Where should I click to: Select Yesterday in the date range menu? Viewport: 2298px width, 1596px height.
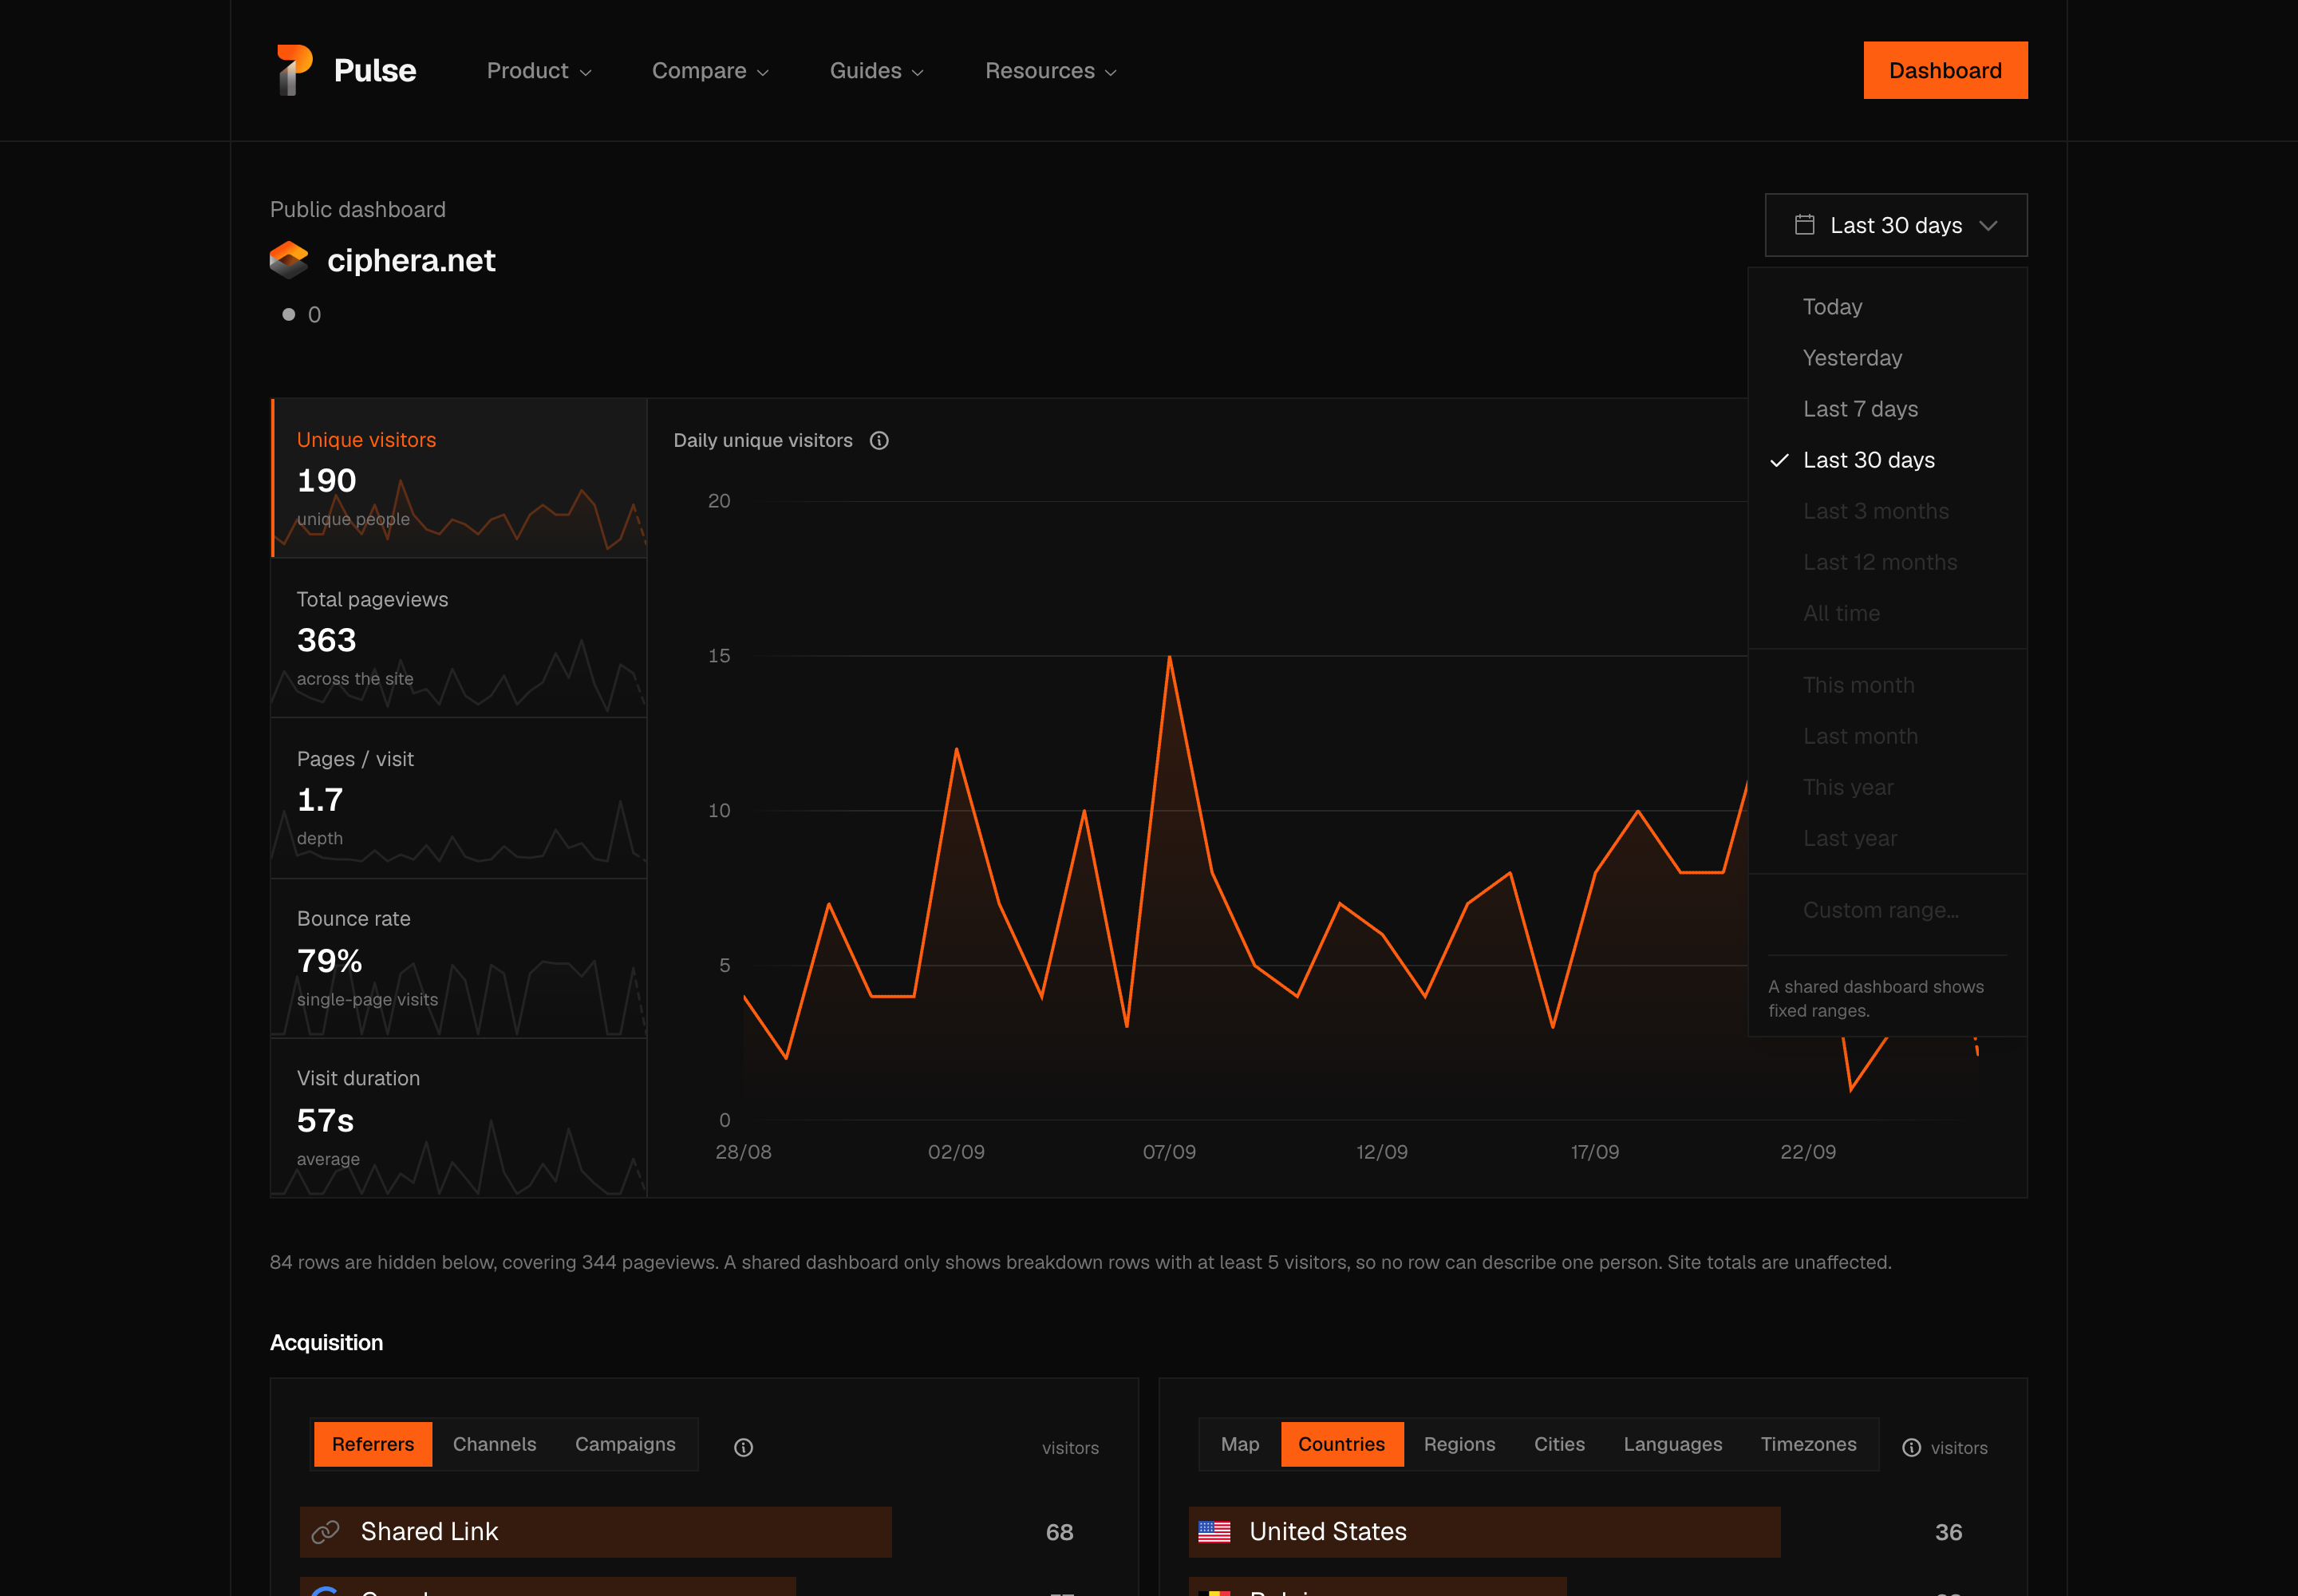[x=1887, y=358]
